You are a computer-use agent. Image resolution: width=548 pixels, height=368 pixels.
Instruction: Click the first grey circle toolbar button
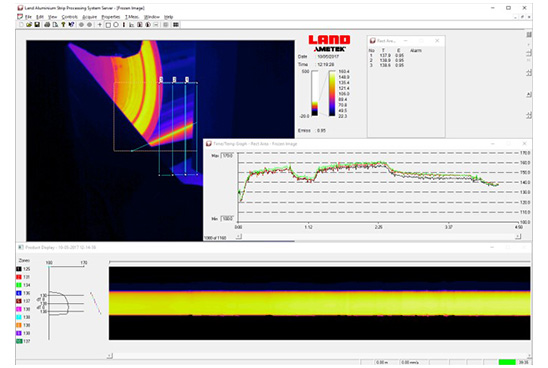point(81,24)
